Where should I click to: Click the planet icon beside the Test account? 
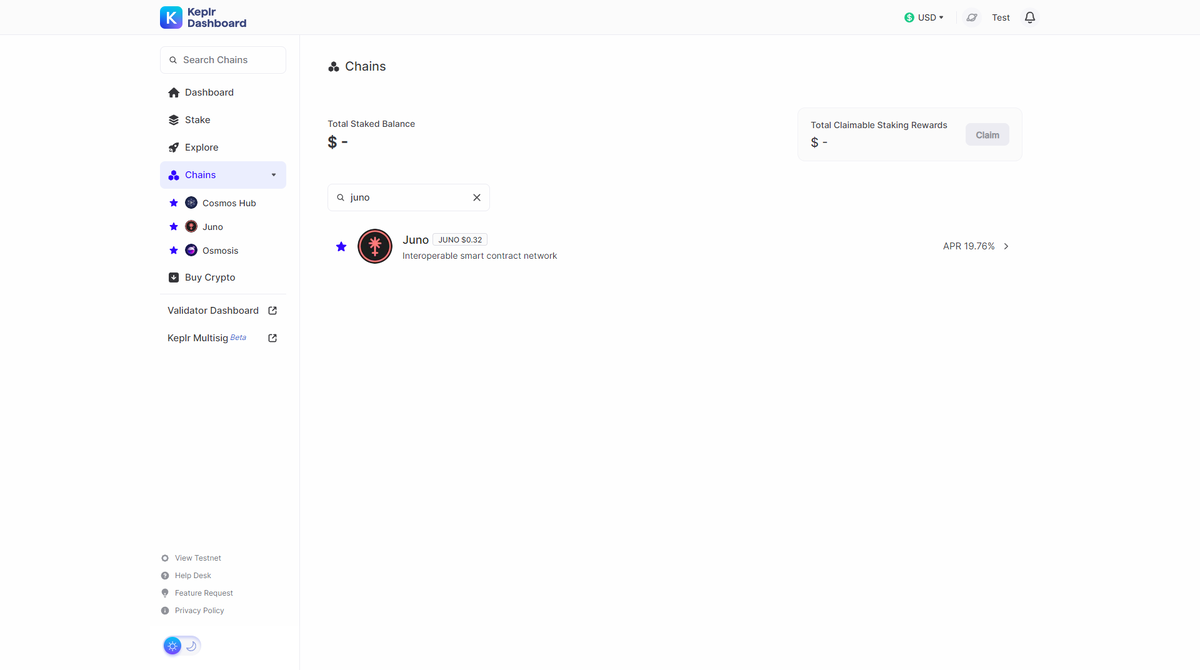[971, 17]
